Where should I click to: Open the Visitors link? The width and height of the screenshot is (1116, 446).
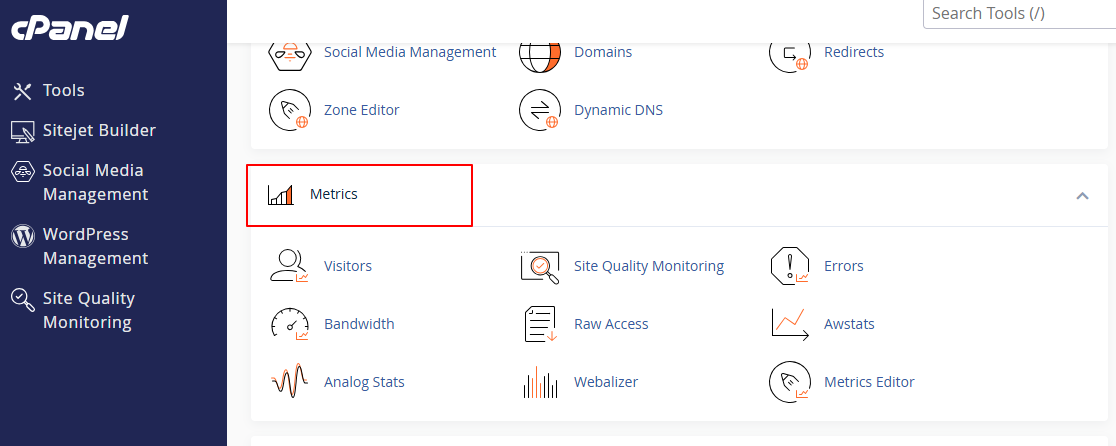click(x=348, y=266)
